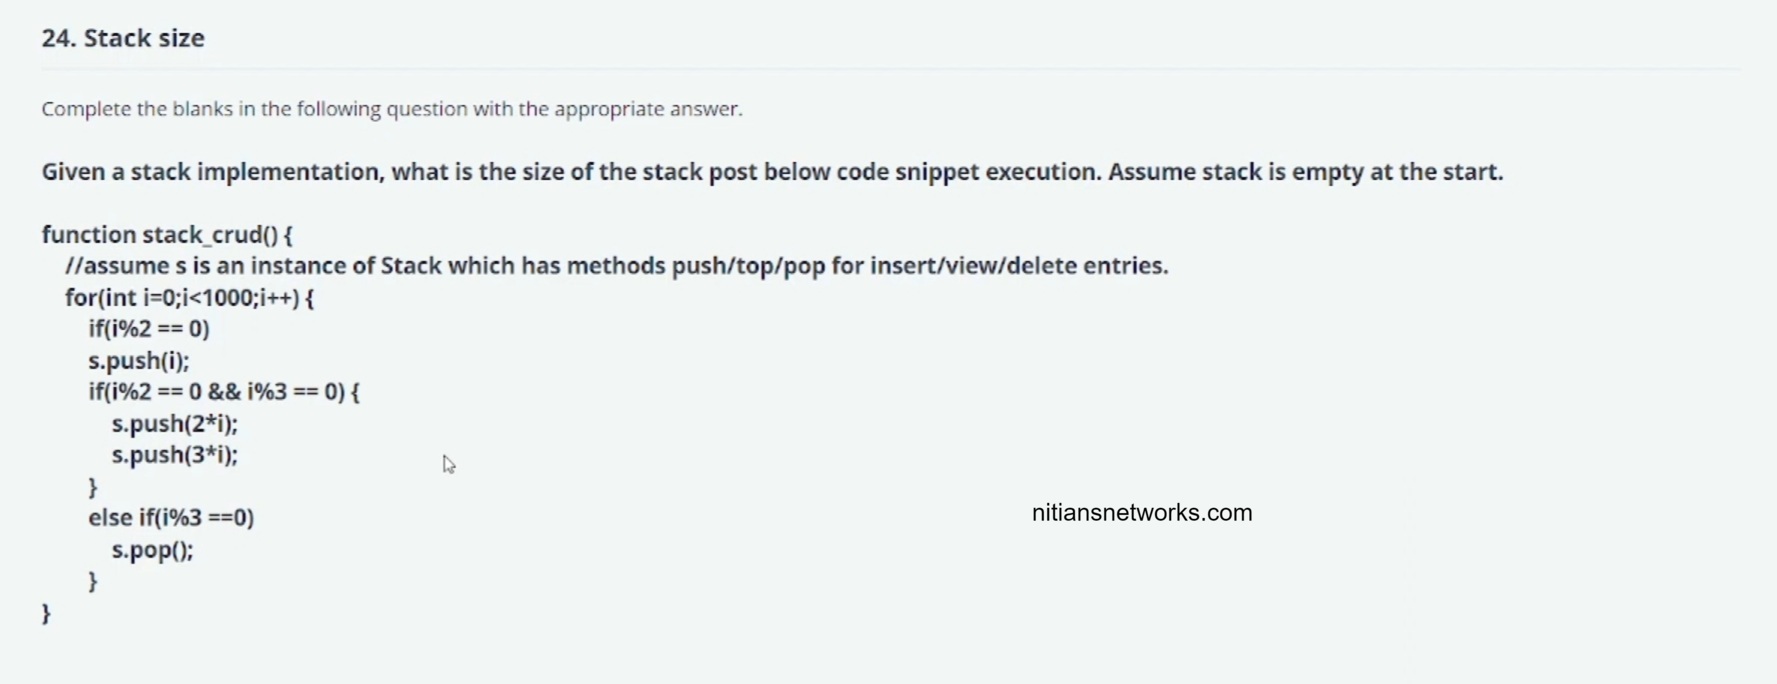This screenshot has height=684, width=1777.
Task: Click the "function stack_crud() {" line
Action: tap(167, 235)
